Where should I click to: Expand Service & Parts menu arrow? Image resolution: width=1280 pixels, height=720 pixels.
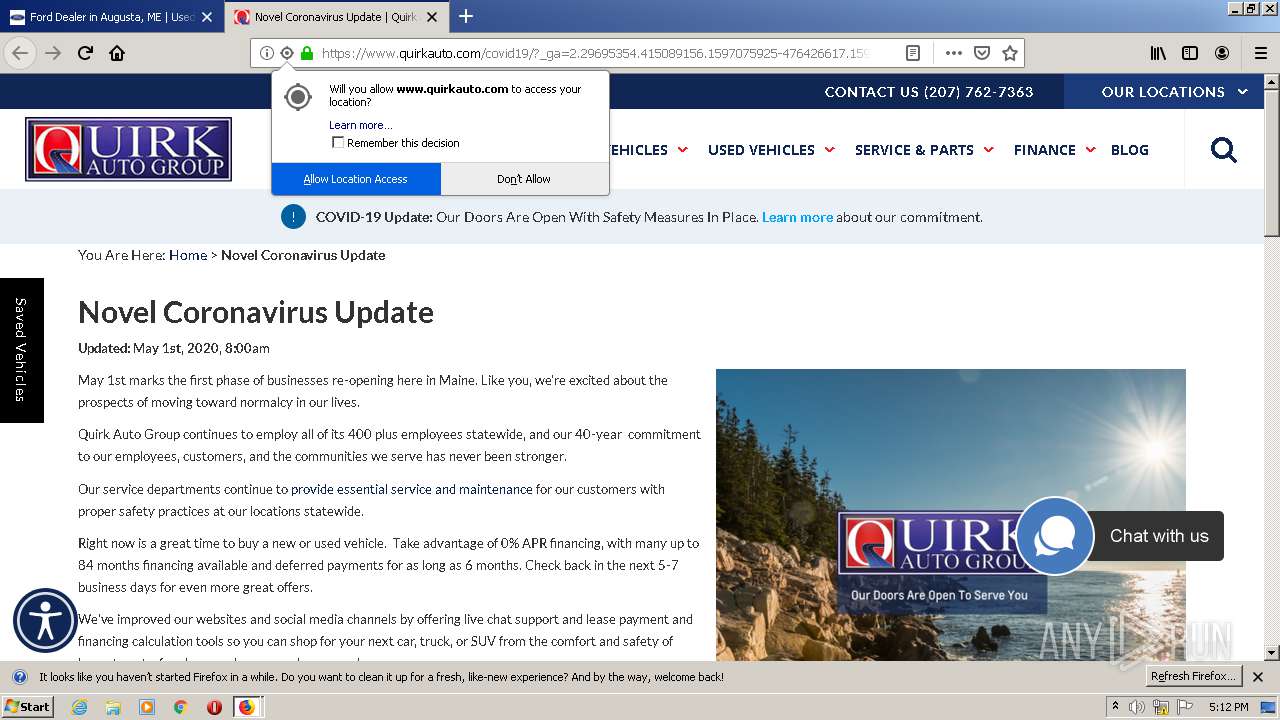988,150
